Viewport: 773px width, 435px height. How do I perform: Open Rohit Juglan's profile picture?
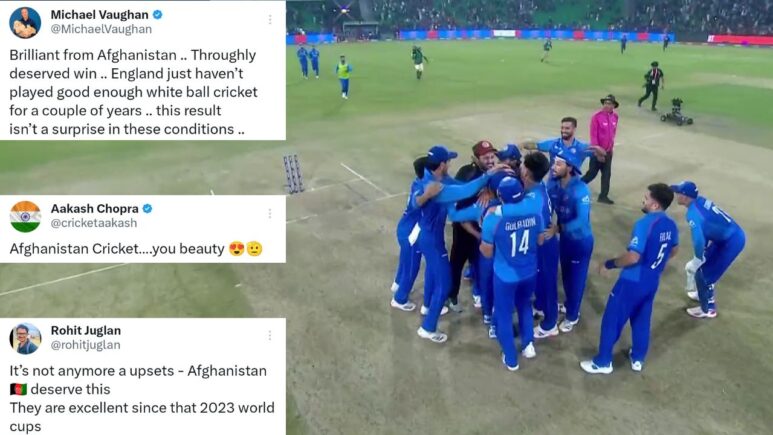(x=25, y=339)
